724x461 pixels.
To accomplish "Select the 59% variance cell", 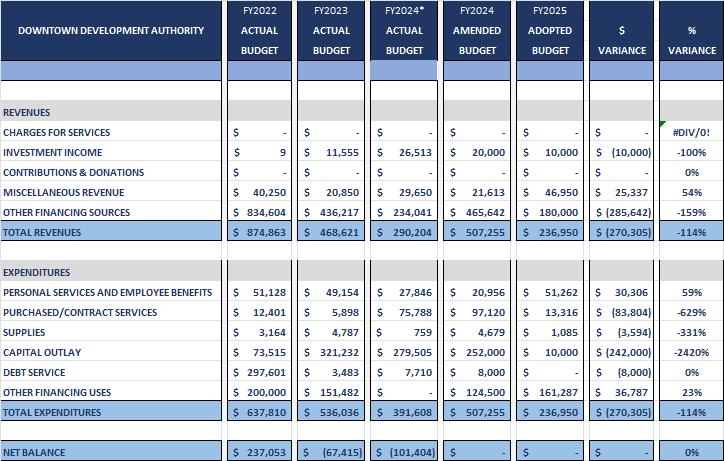I will [692, 292].
